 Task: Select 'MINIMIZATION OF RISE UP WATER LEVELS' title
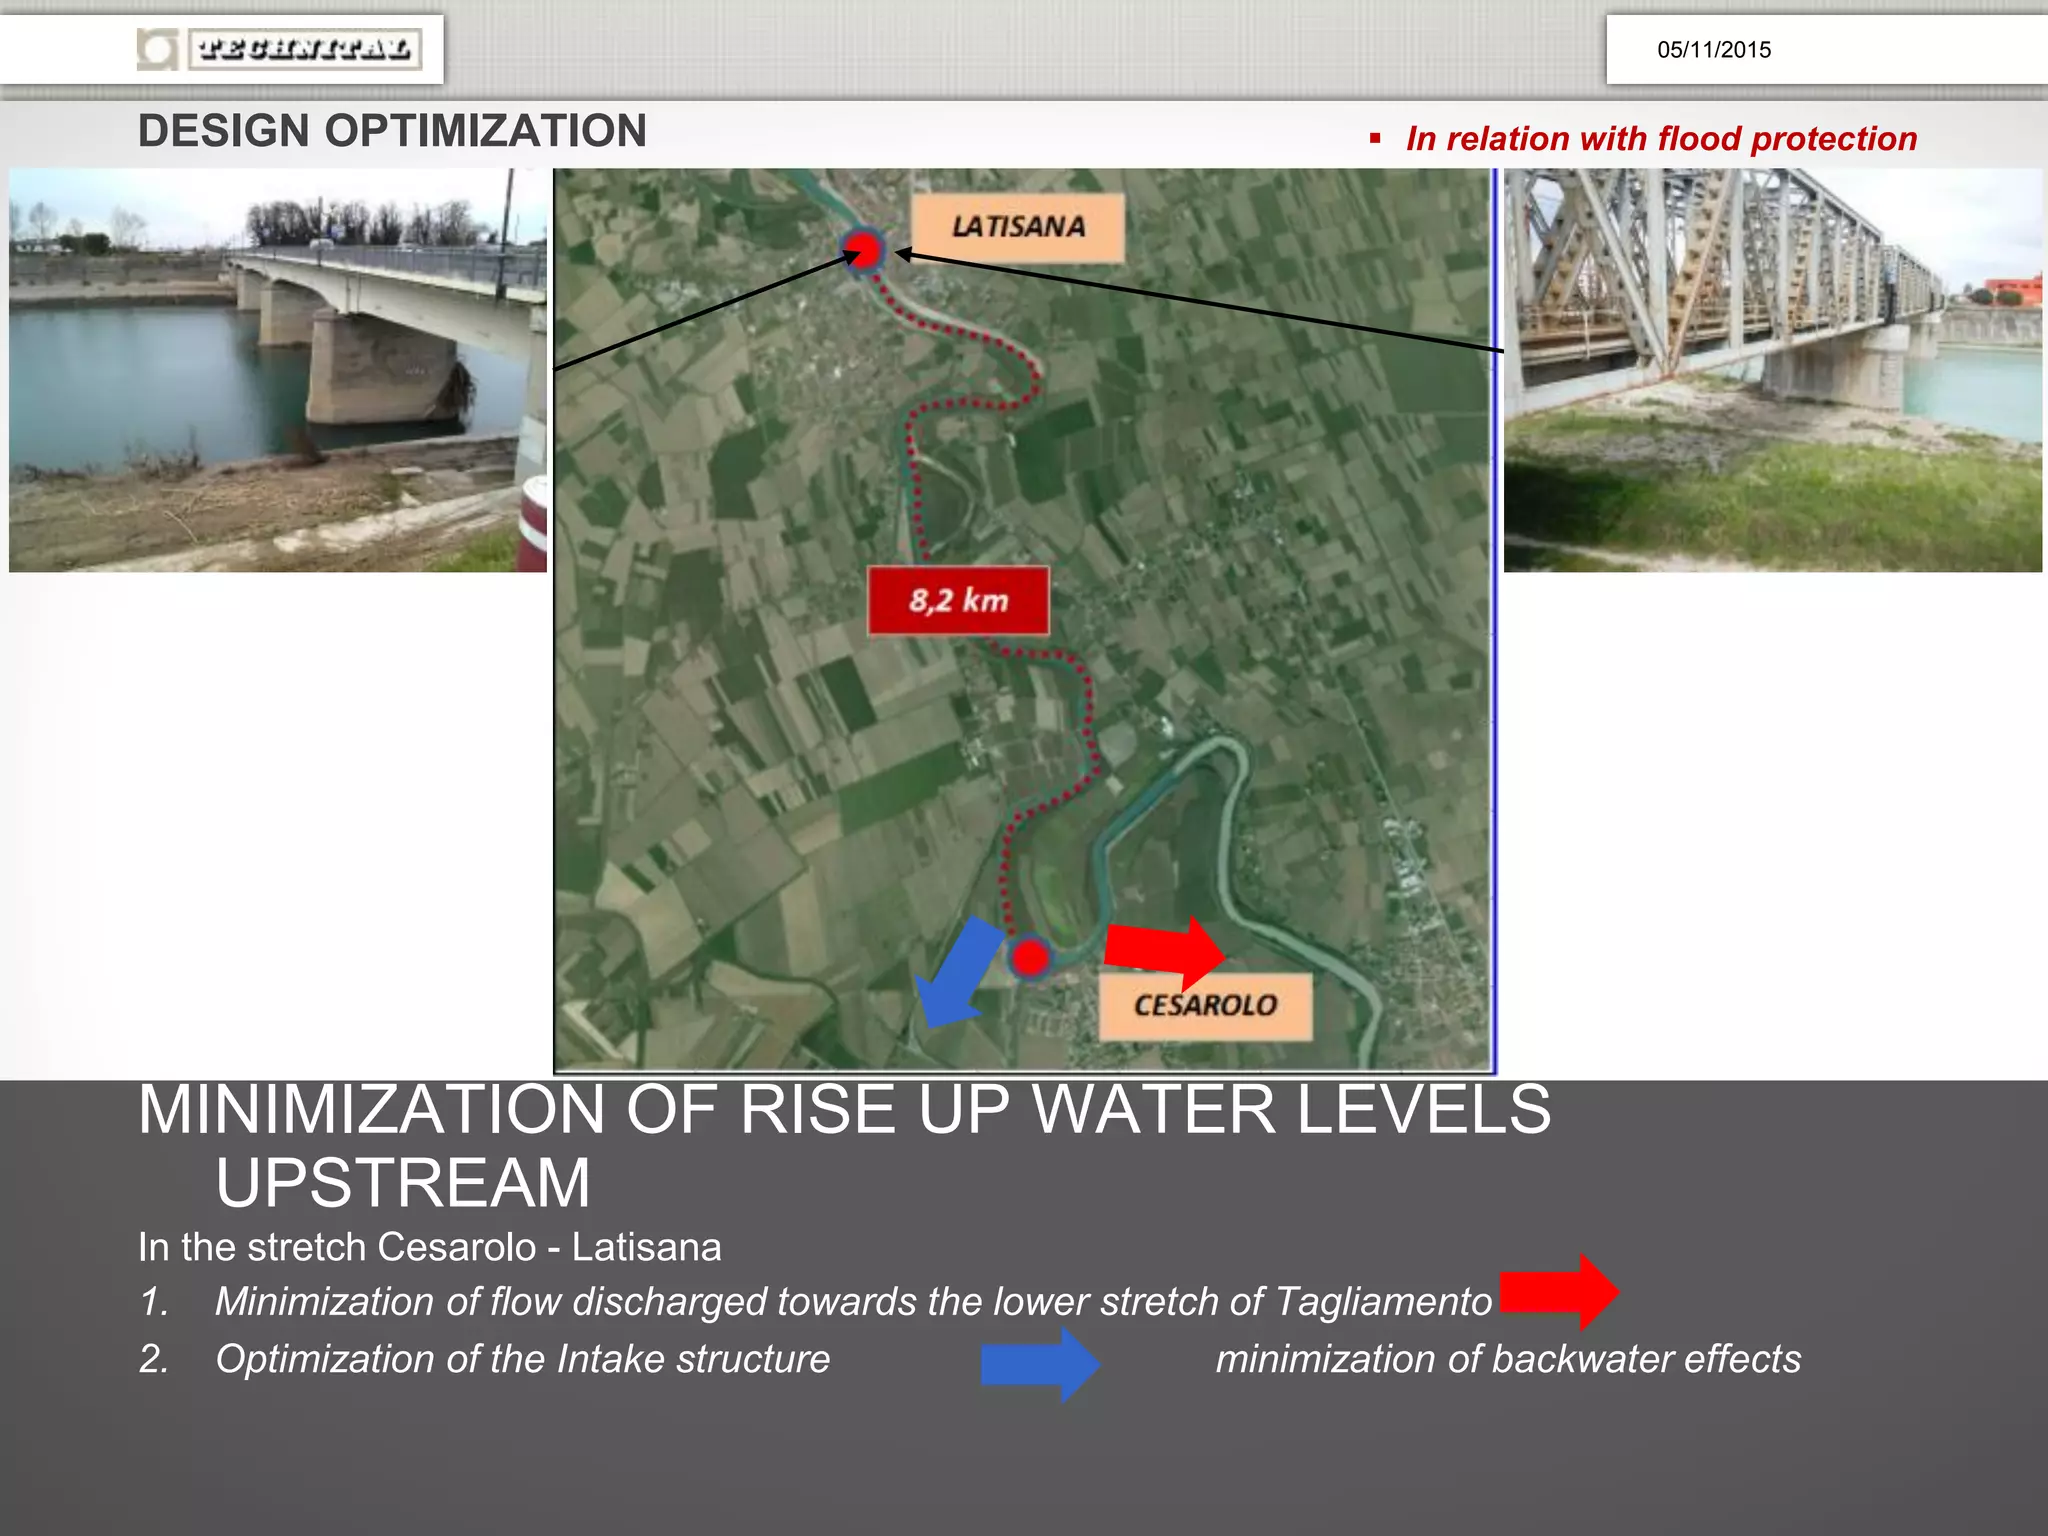point(844,1110)
